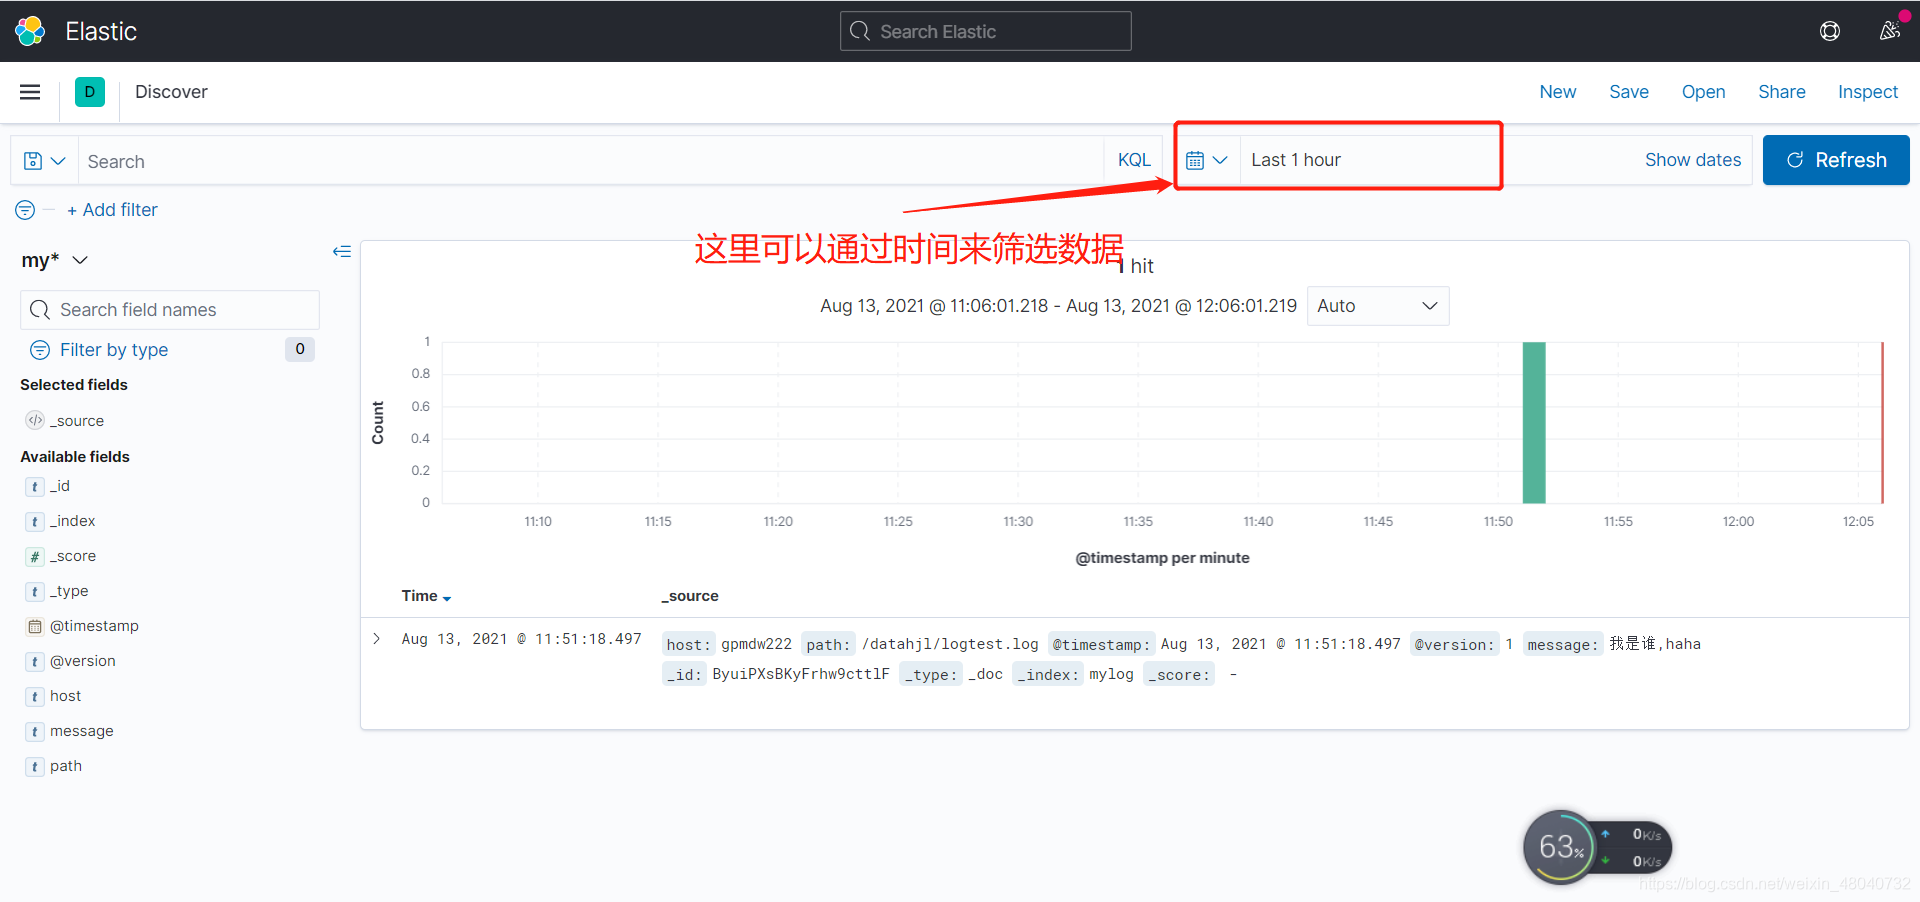Click the _score number field icon
This screenshot has width=1920, height=902.
tap(35, 556)
